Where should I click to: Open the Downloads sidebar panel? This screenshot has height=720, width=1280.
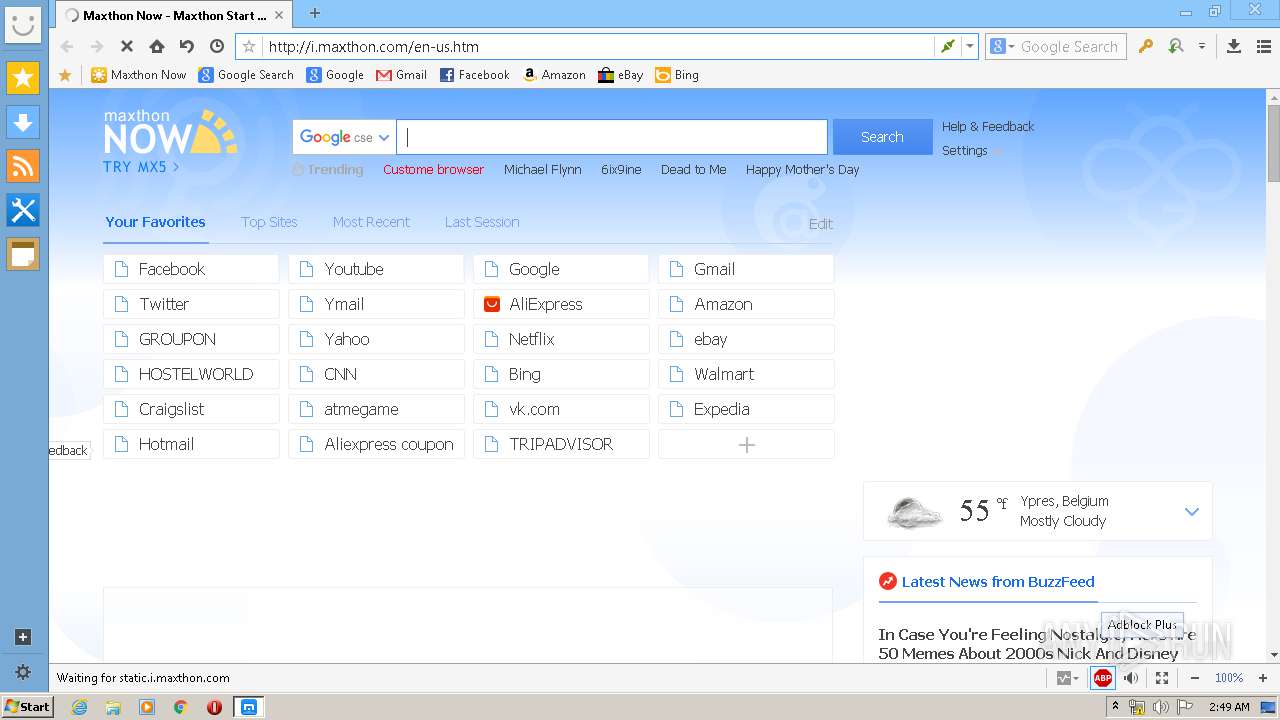[23, 122]
